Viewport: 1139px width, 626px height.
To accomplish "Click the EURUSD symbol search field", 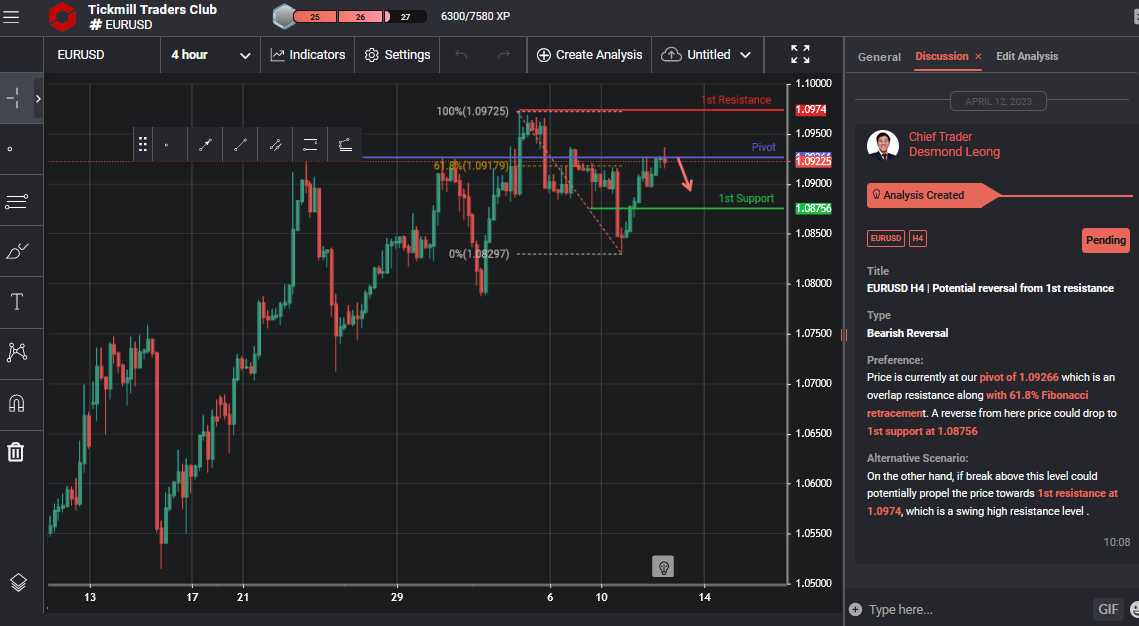I will point(102,55).
